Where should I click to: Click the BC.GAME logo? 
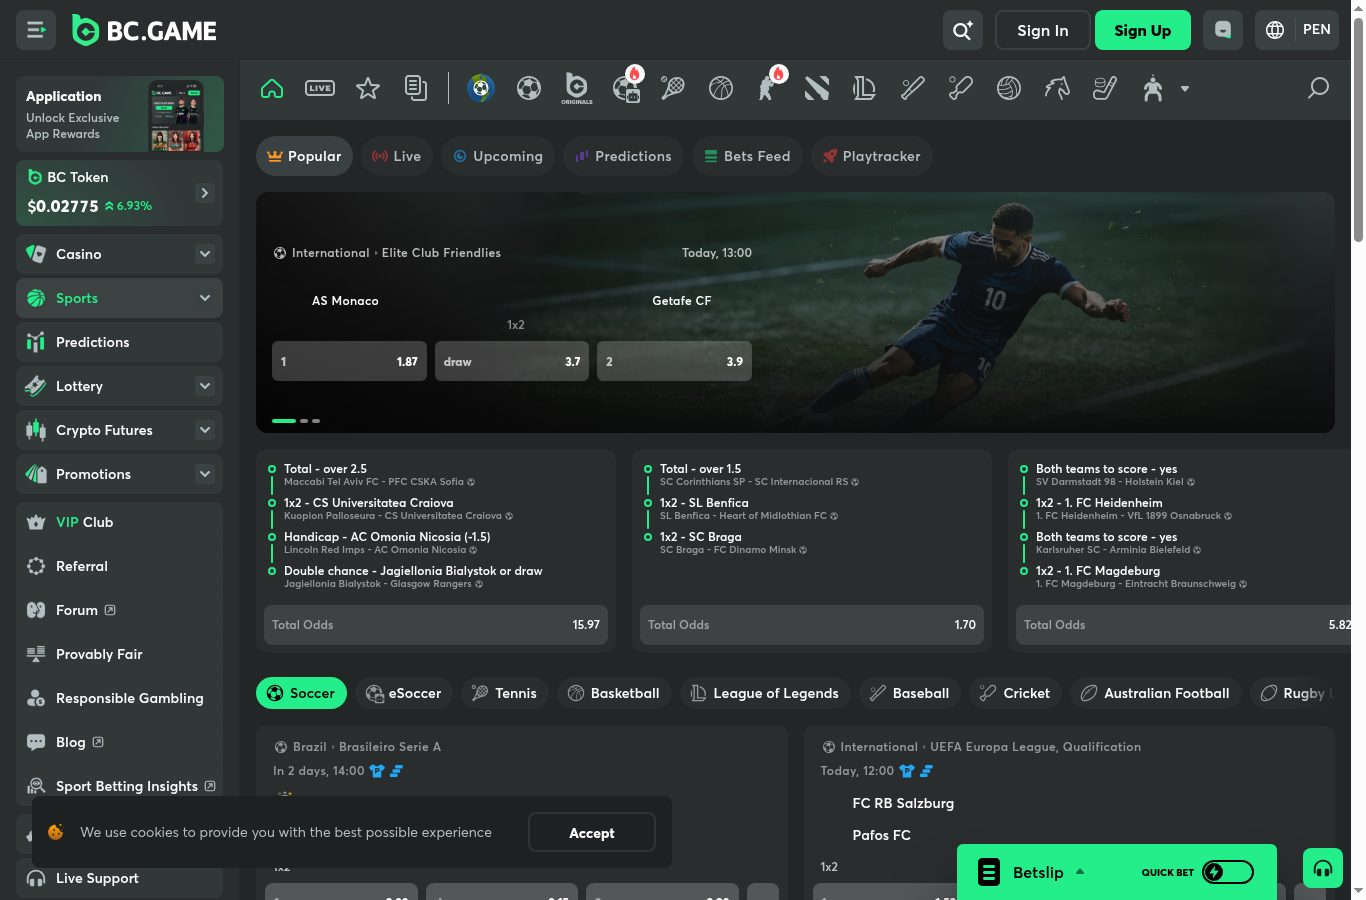(x=144, y=31)
